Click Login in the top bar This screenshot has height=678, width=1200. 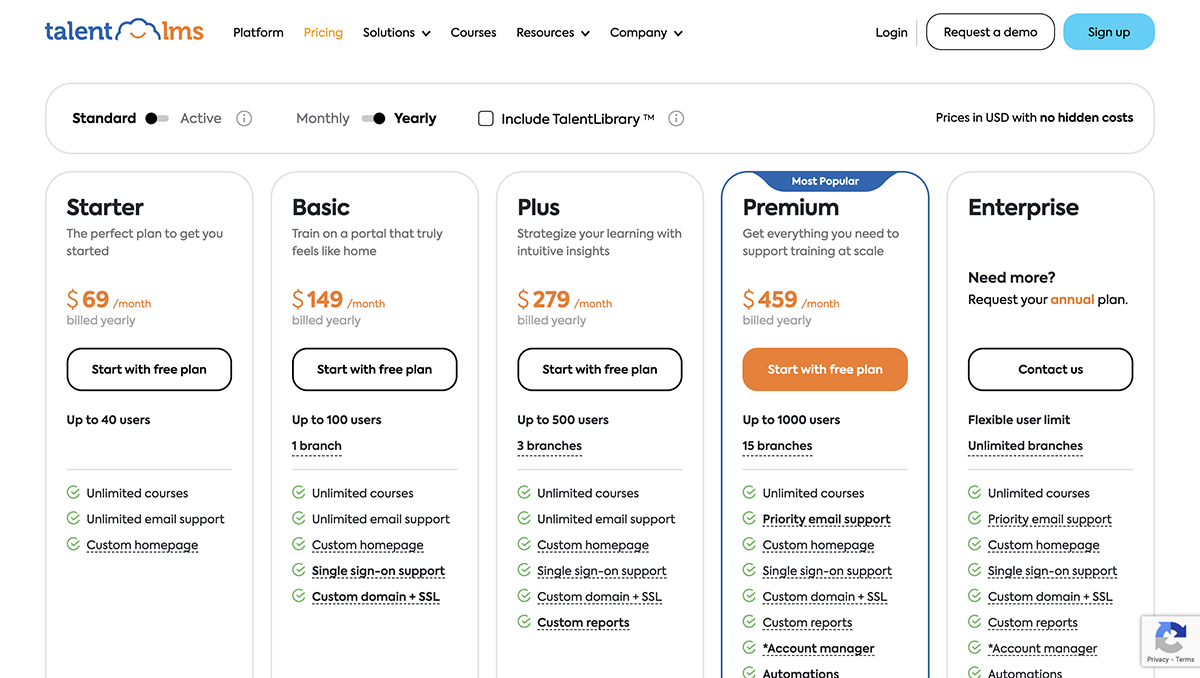click(891, 31)
